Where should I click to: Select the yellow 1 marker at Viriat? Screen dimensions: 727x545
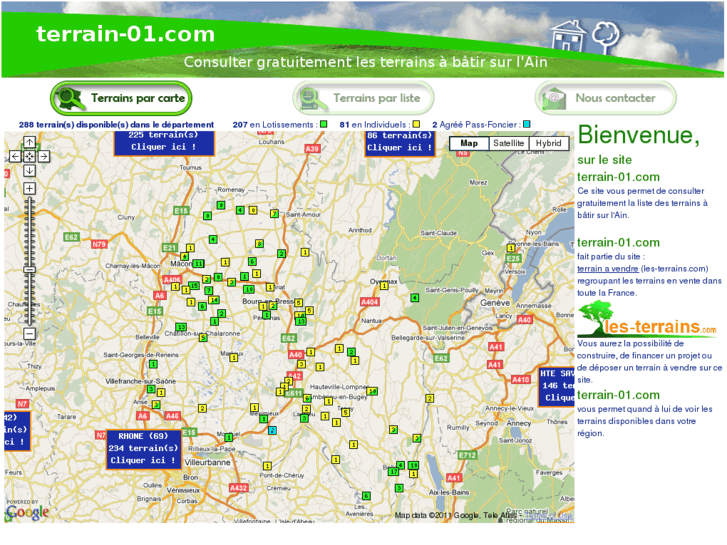pos(270,288)
